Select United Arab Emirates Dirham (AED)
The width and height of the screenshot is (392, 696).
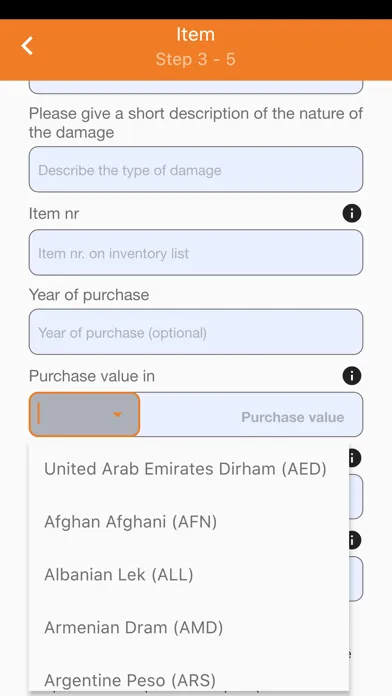(186, 469)
